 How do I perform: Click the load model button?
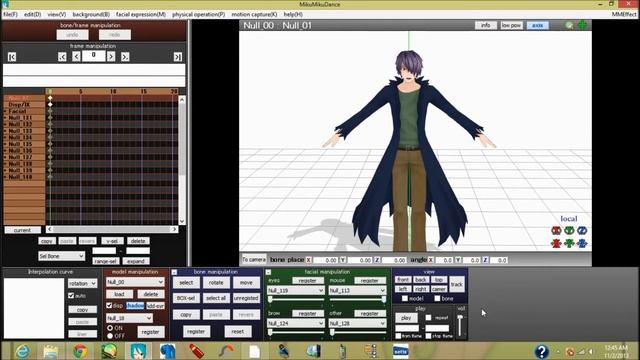pyautogui.click(x=119, y=294)
